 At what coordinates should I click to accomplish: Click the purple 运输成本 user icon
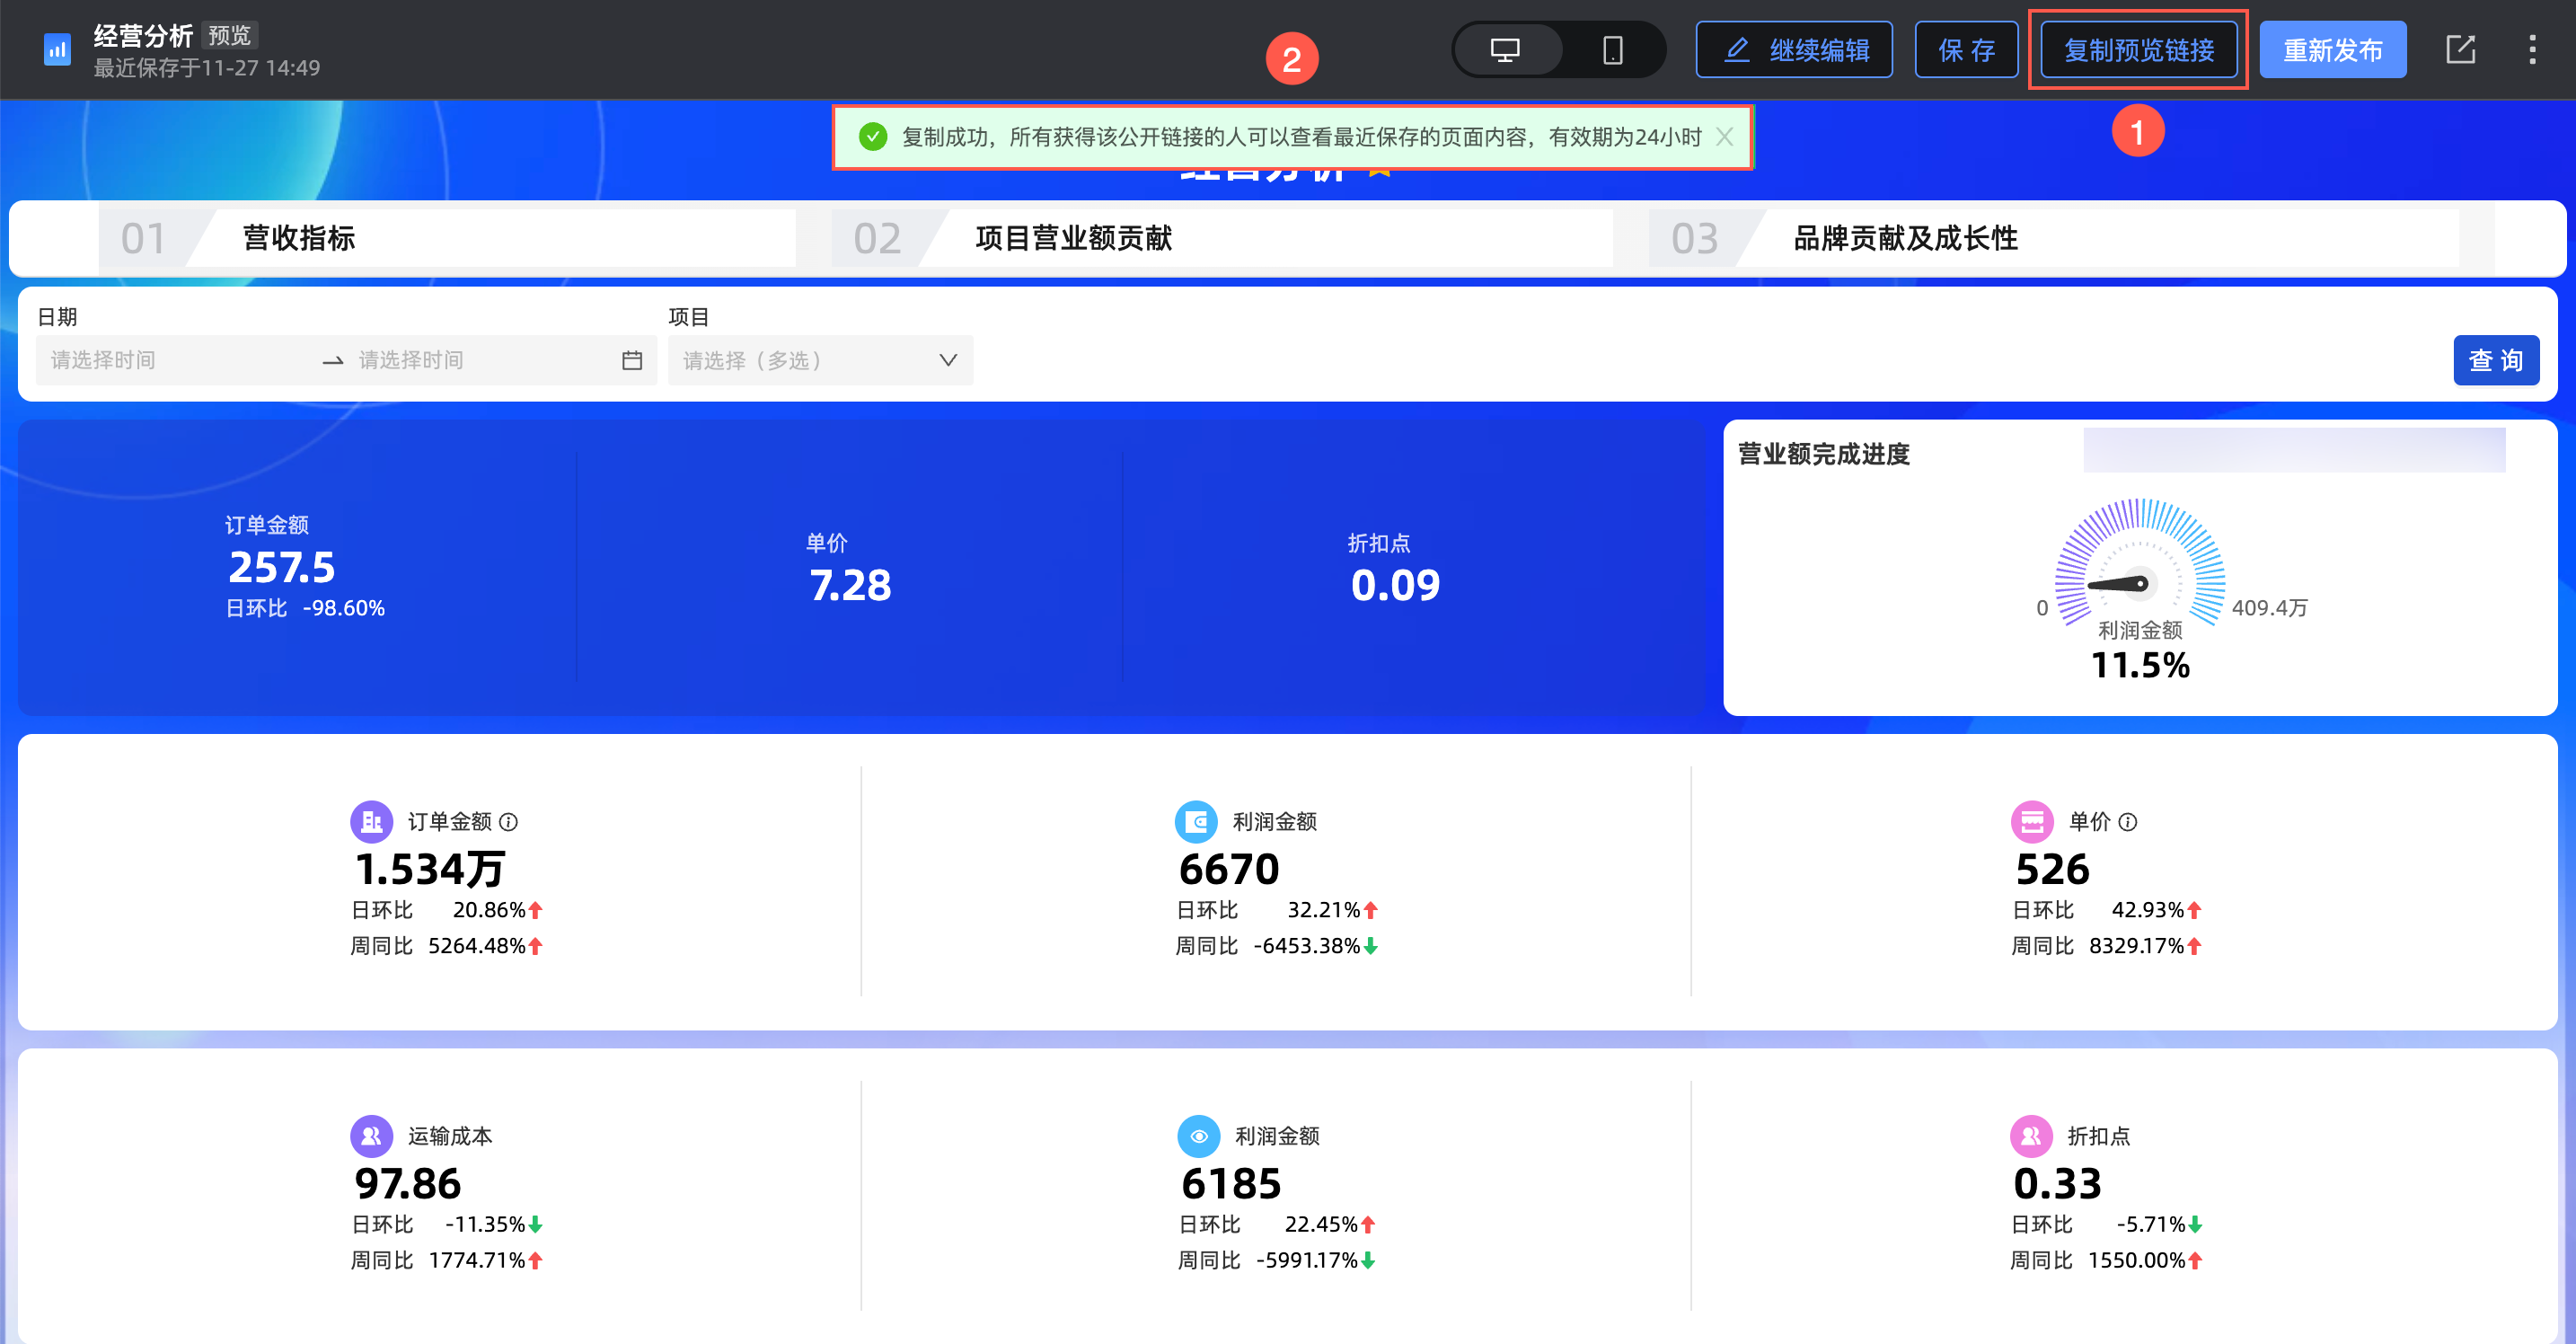click(x=371, y=1136)
